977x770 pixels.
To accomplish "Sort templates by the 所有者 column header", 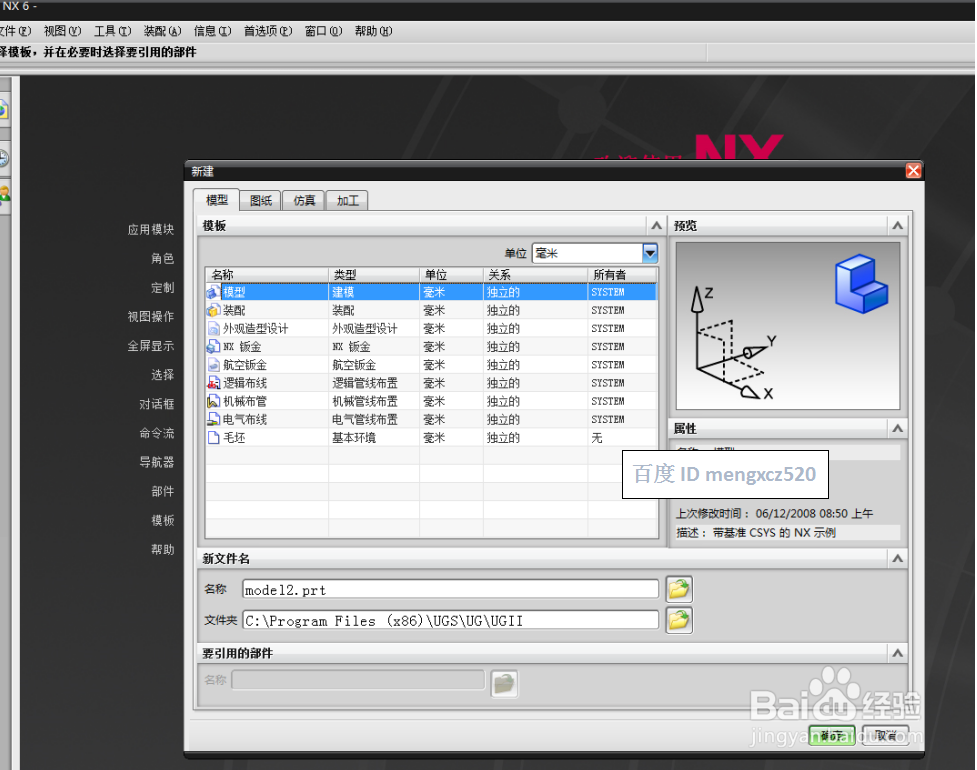I will [622, 275].
